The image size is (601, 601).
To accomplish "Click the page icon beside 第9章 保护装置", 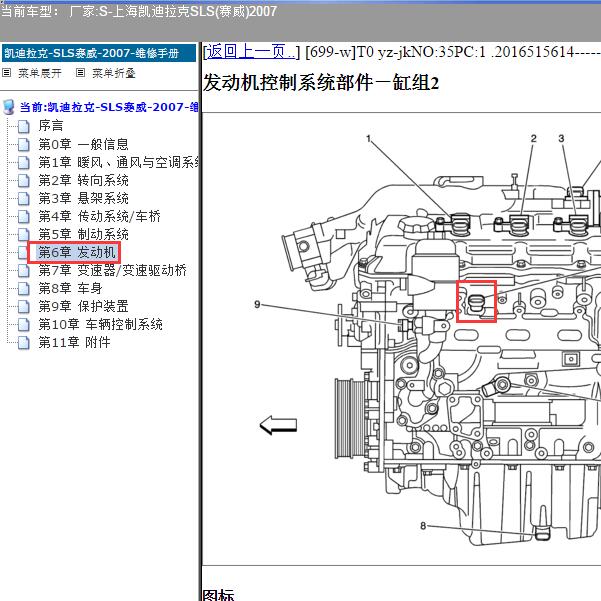I will 24,307.
